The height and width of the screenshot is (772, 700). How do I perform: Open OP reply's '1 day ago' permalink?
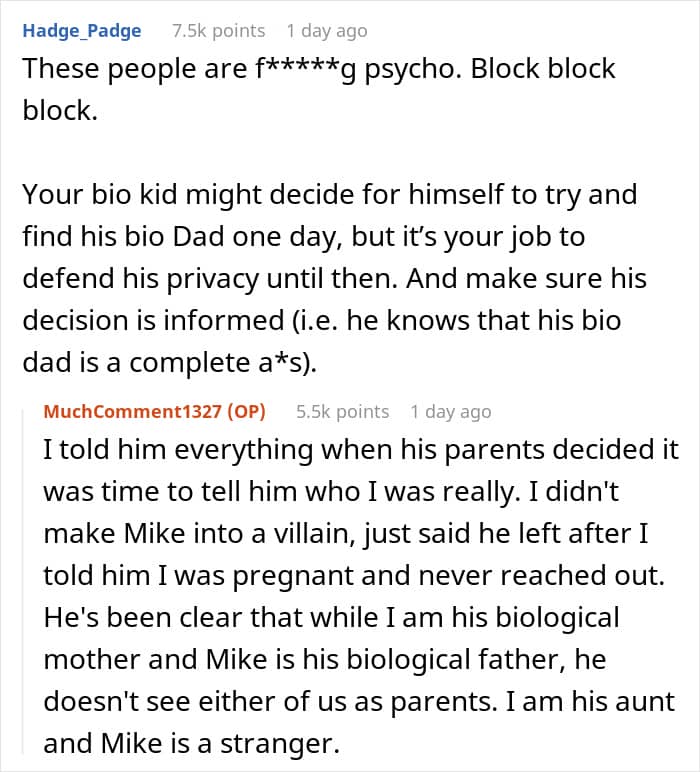click(x=451, y=411)
